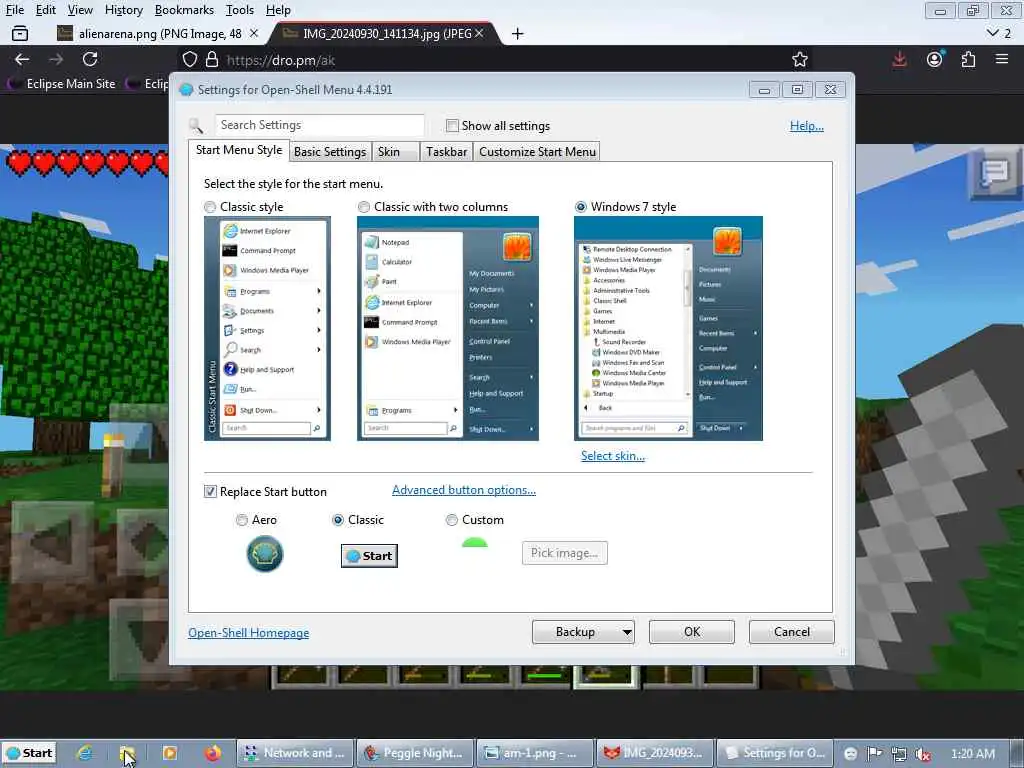Open the Firefox hamburger application menu
The image size is (1024, 768).
pos(1002,59)
